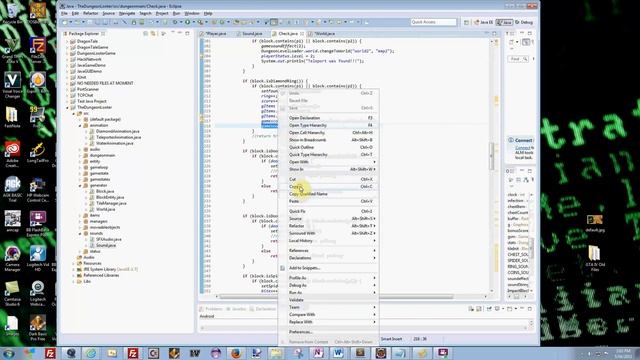Viewport: 640px width, 360px height.
Task: Expand the Referenced Libraries node
Action: pos(74,276)
